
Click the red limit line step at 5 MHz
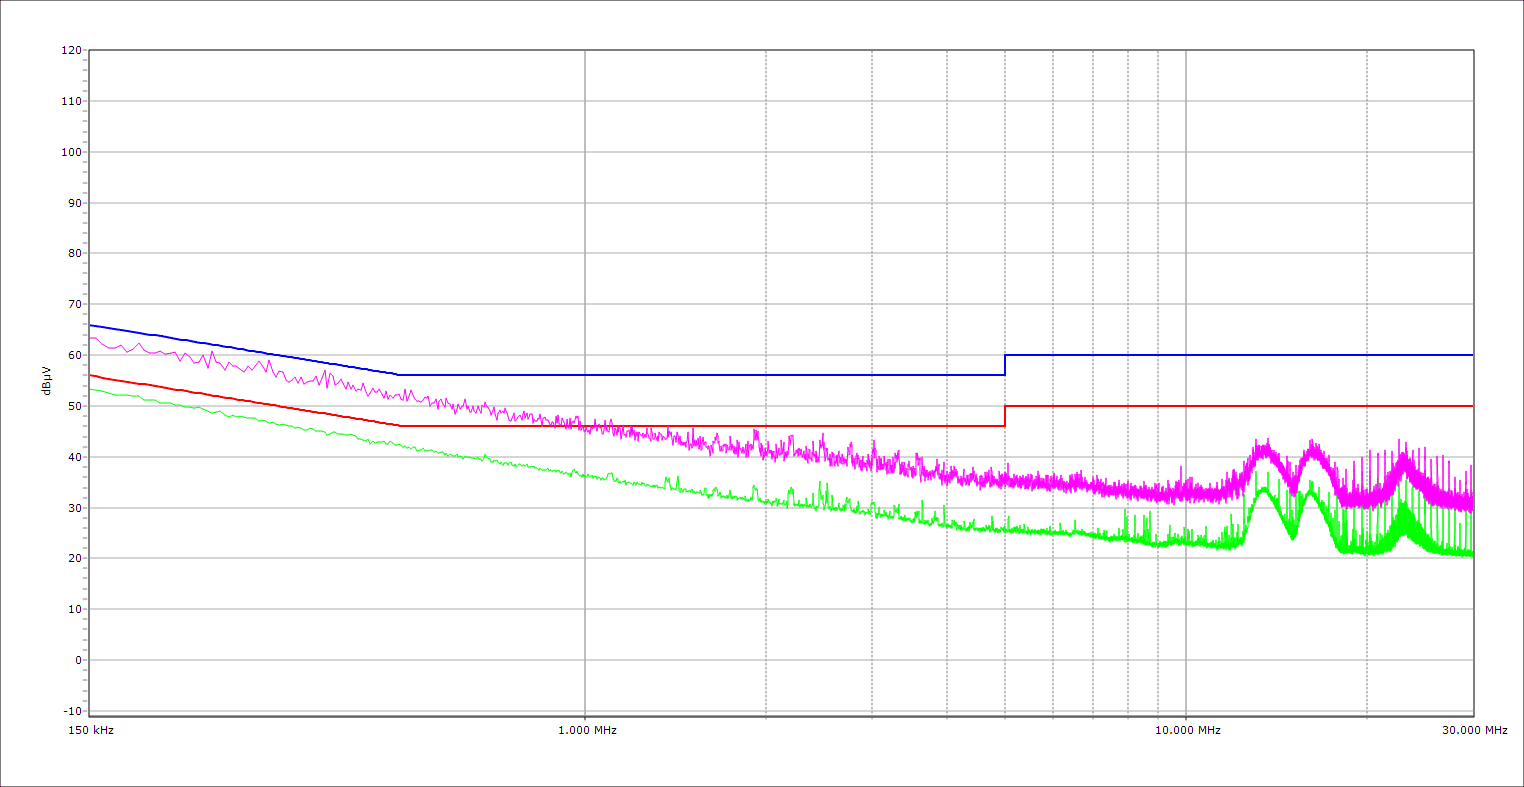tap(1005, 416)
